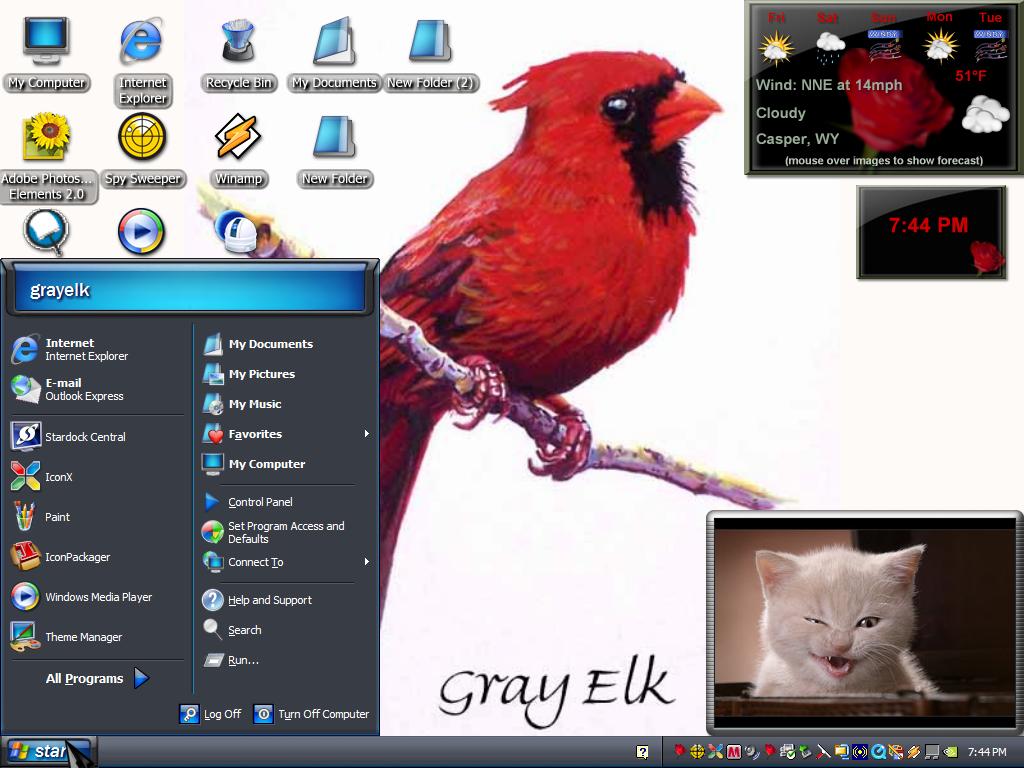Click the Log Off button

(210, 714)
